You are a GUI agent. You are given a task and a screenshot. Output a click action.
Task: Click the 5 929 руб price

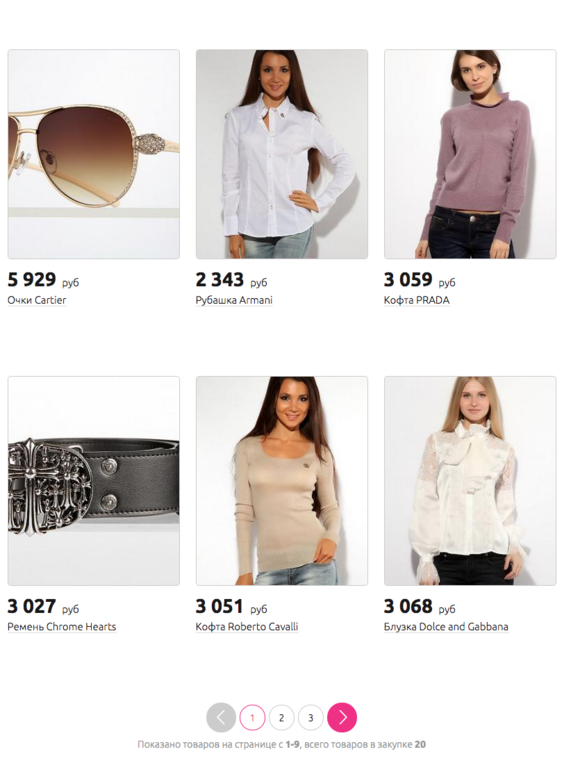click(43, 280)
